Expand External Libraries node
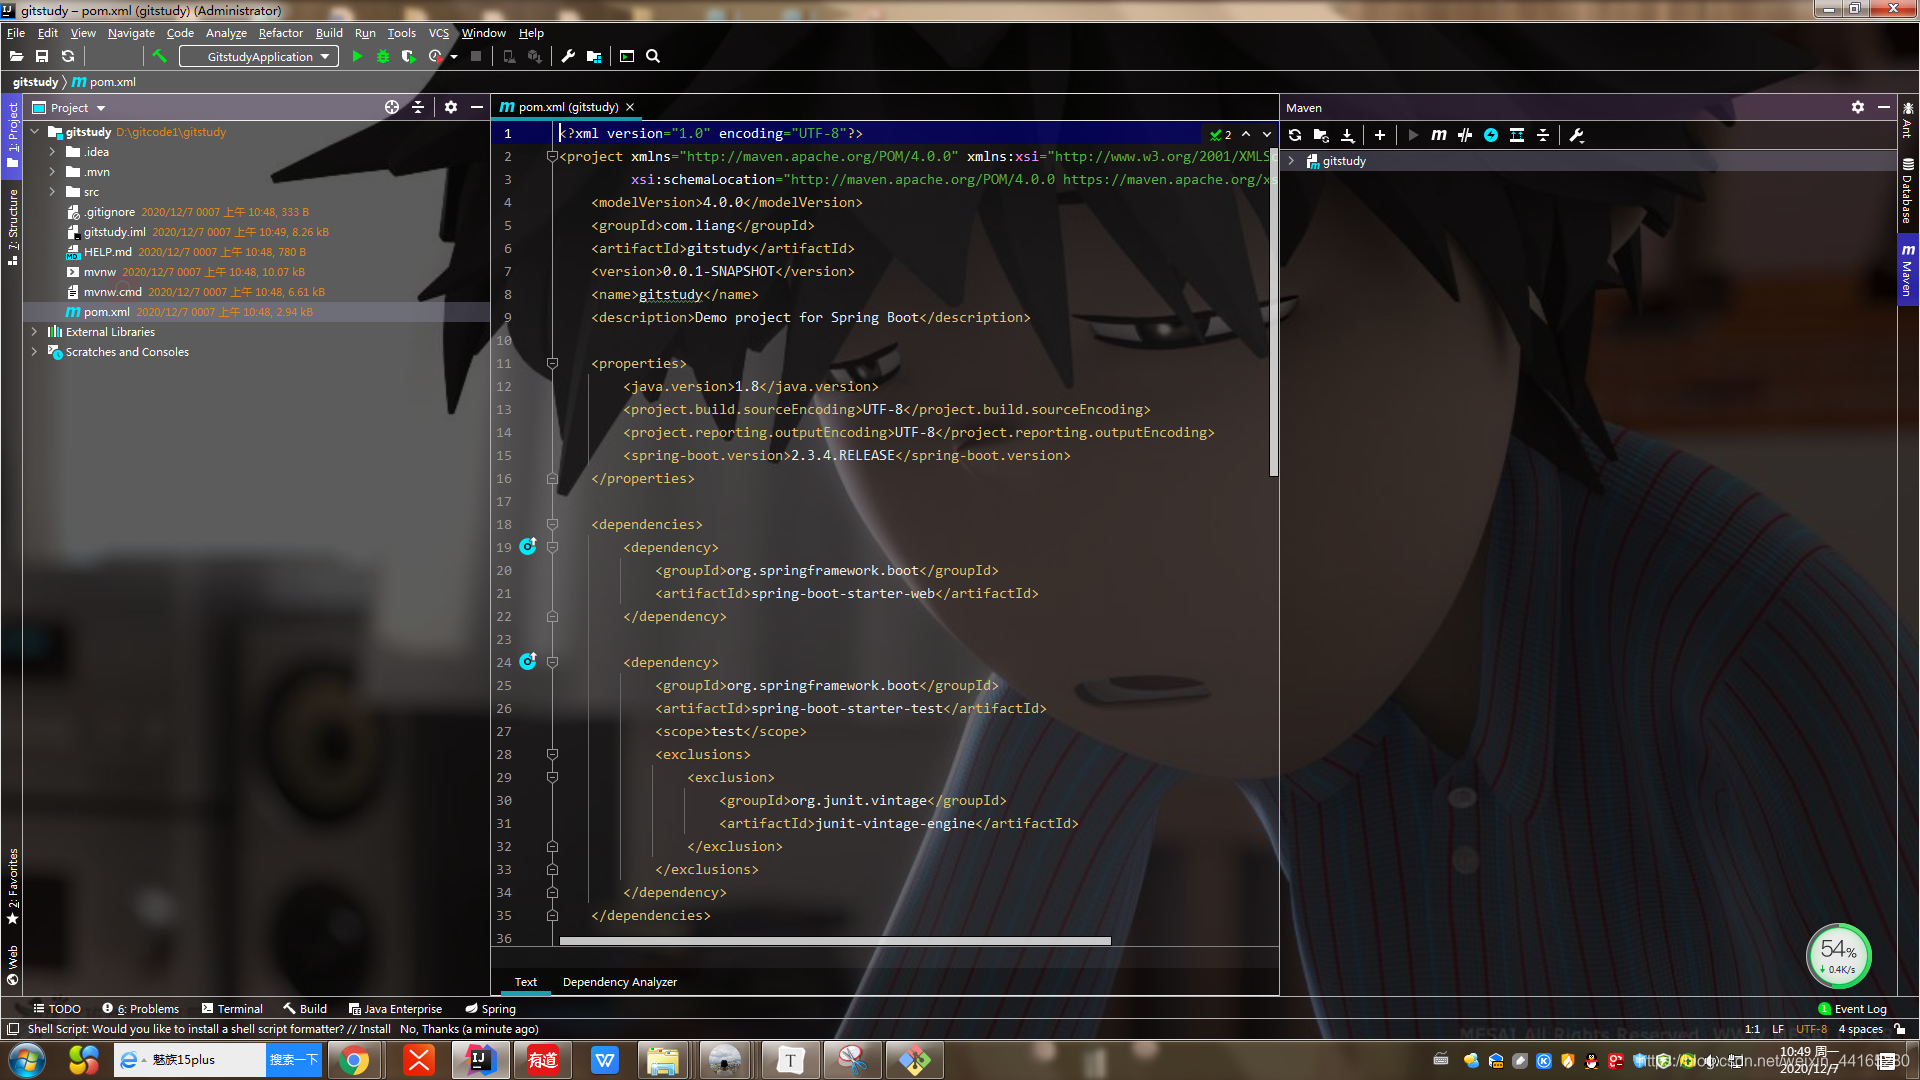The height and width of the screenshot is (1080, 1920). [34, 332]
